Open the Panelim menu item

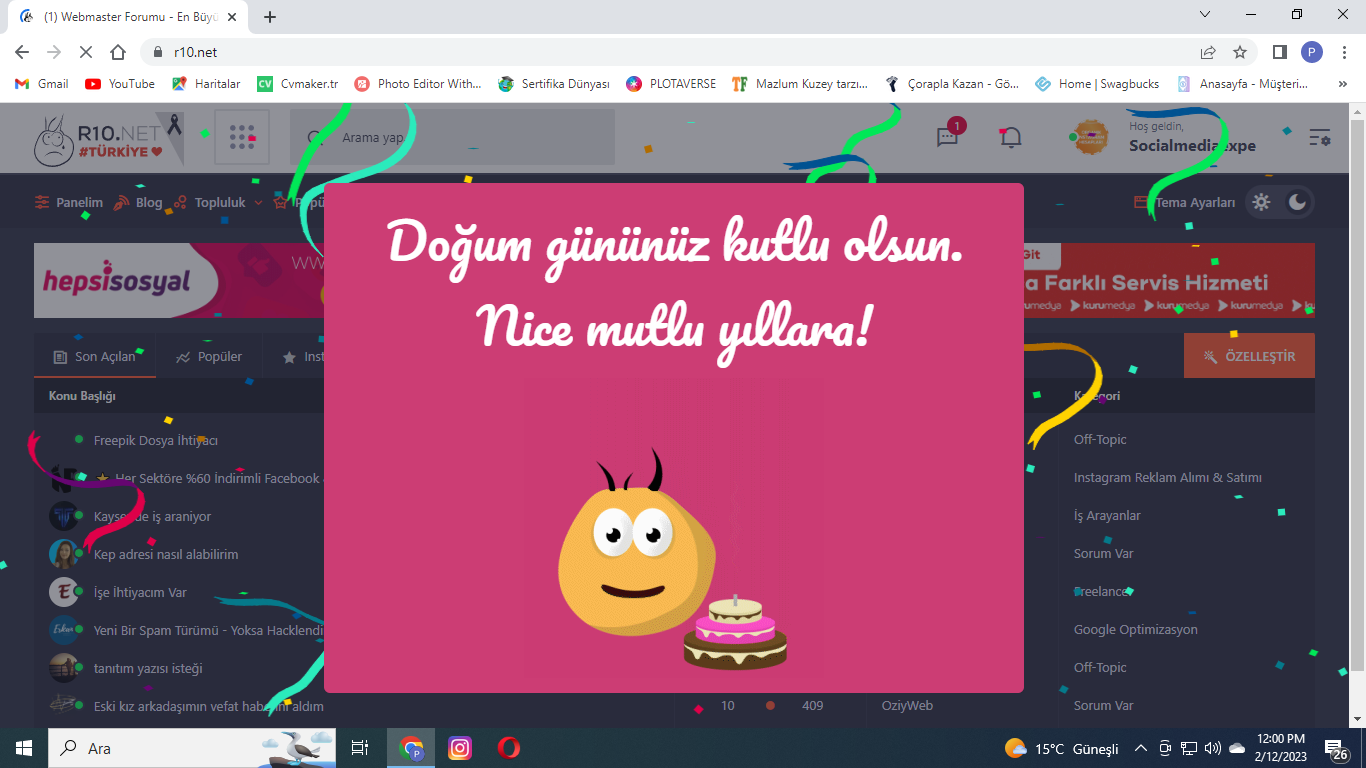(x=68, y=202)
